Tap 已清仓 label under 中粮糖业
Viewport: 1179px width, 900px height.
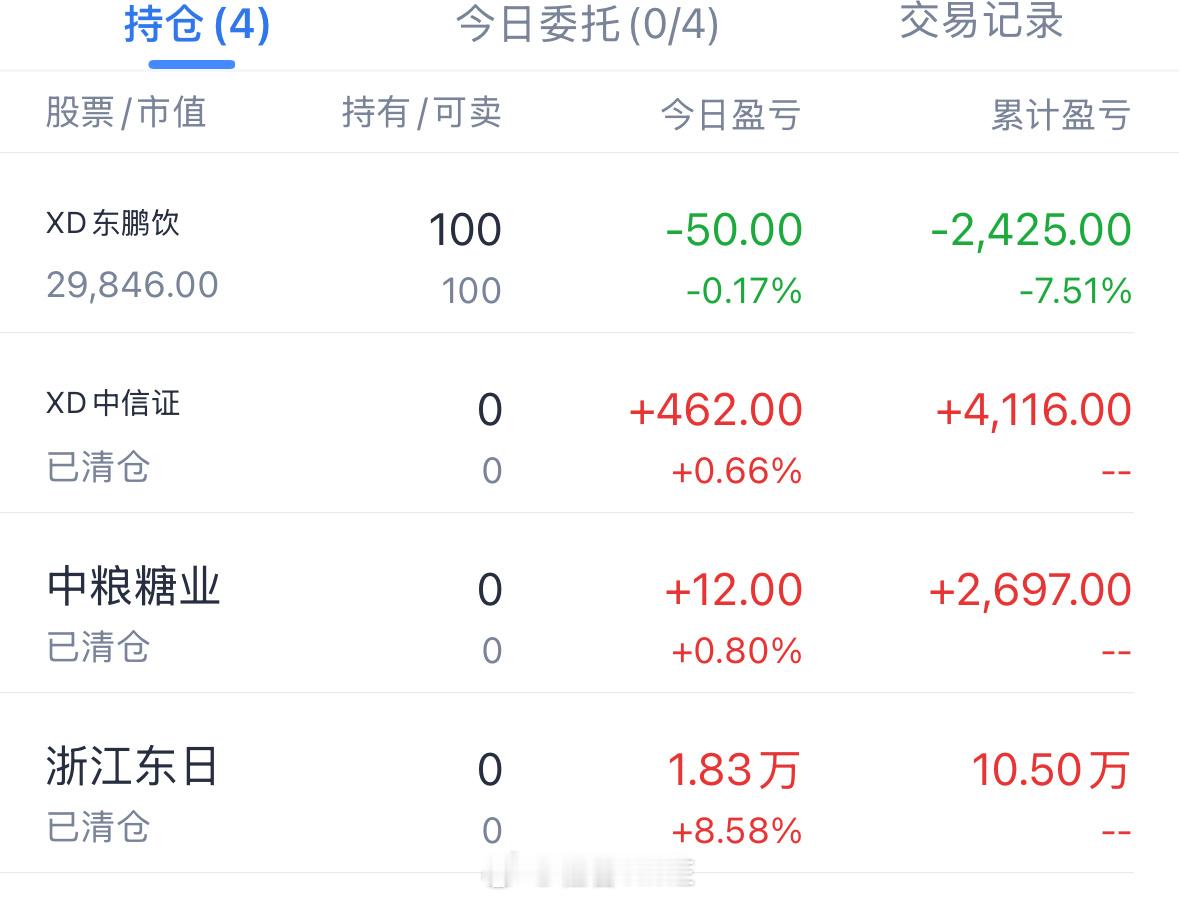(x=99, y=647)
